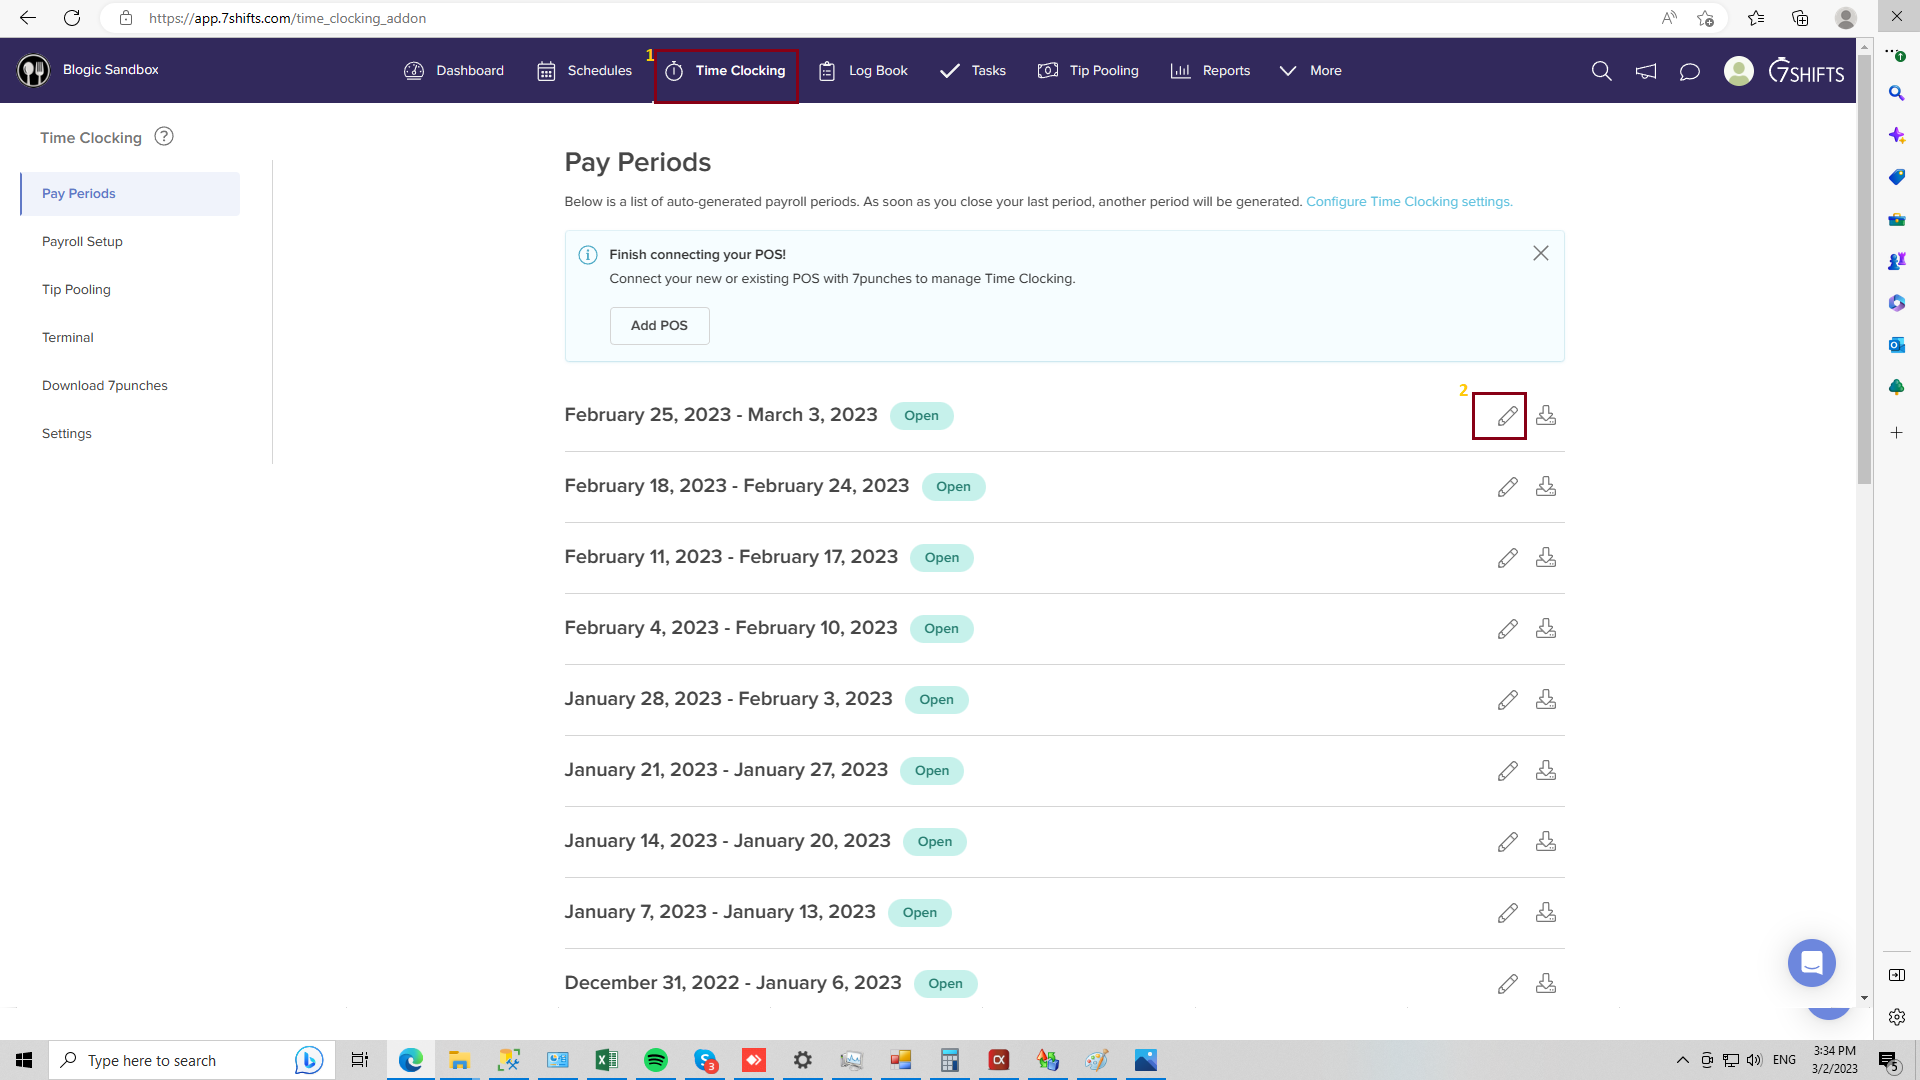Download the February 18 - February 24 pay period

[x=1546, y=487]
